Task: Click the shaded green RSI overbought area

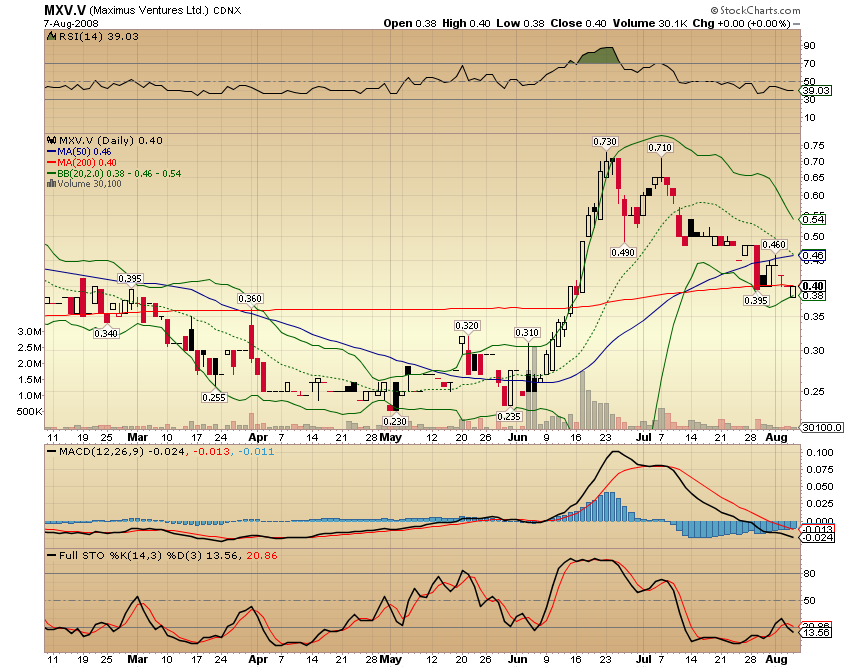Action: click(x=600, y=56)
